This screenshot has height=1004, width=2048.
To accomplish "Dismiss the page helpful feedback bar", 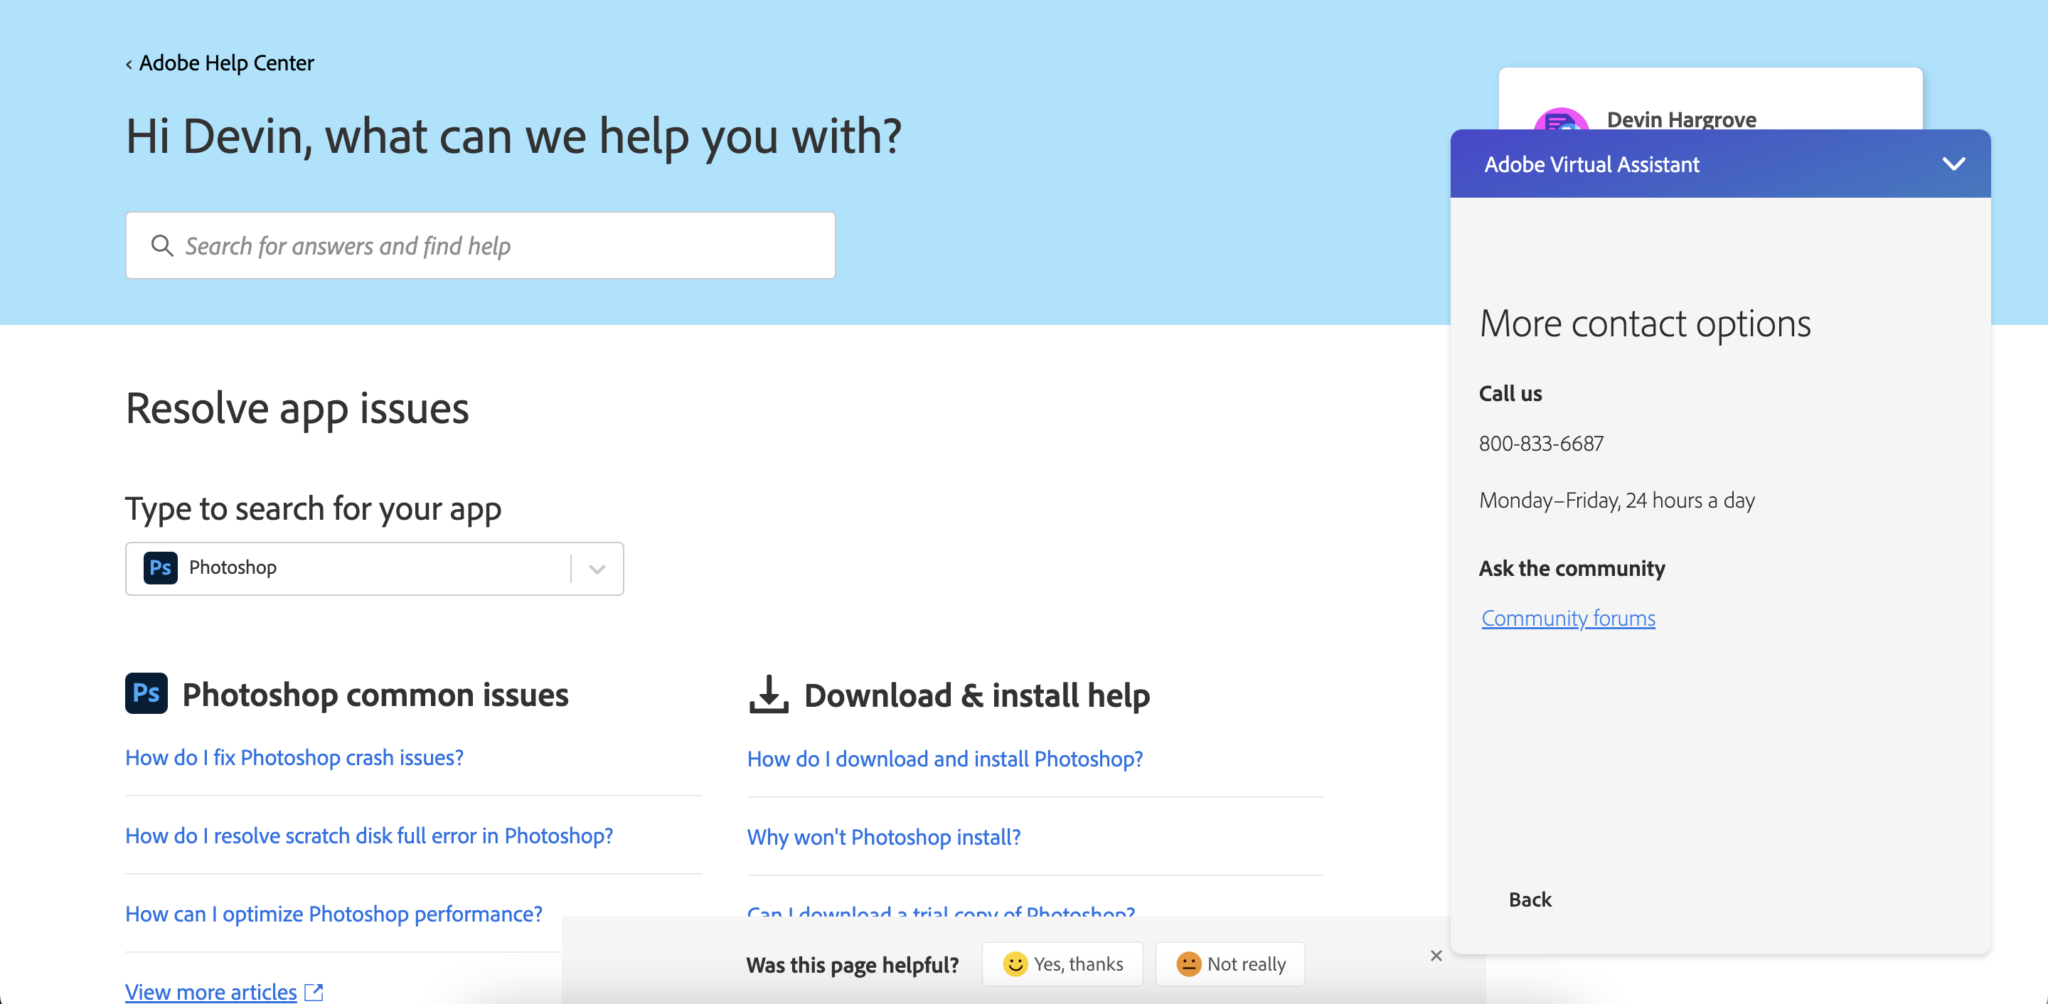I will (x=1436, y=956).
